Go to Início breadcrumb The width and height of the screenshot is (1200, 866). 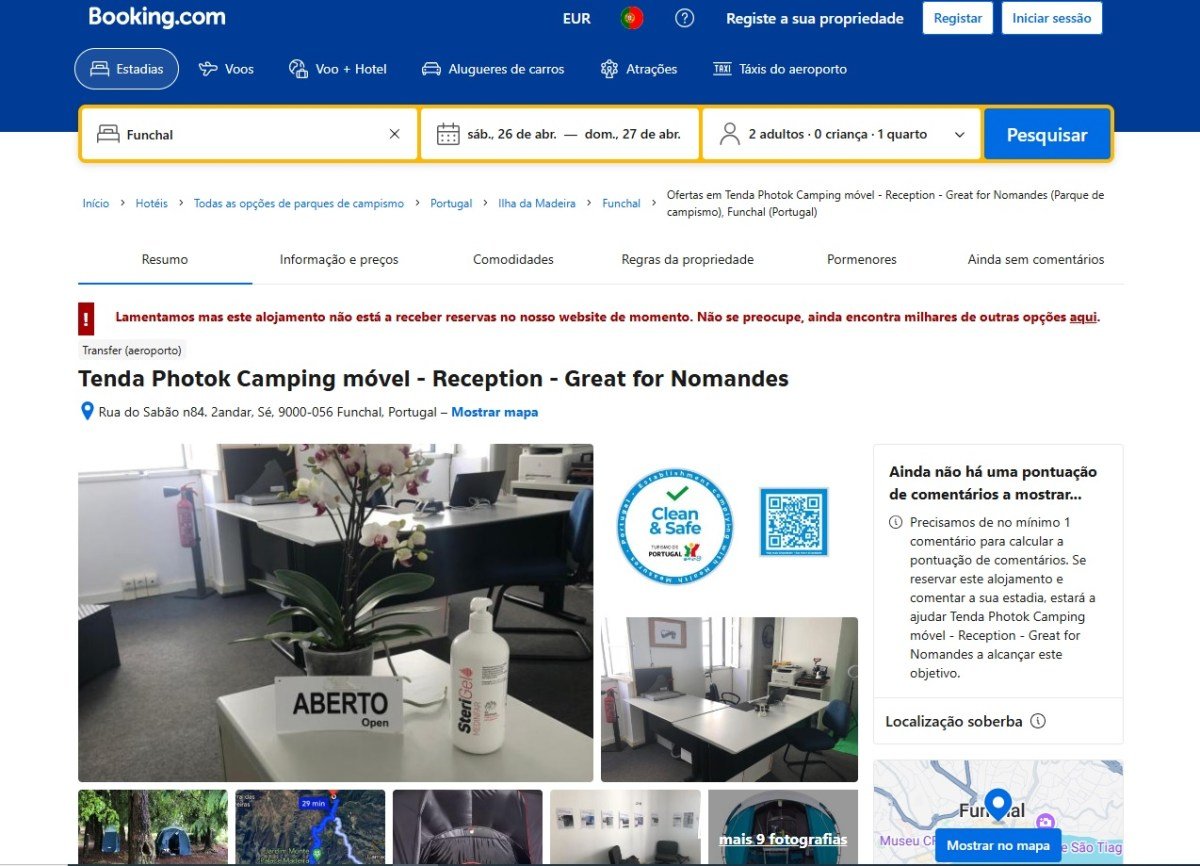point(96,203)
